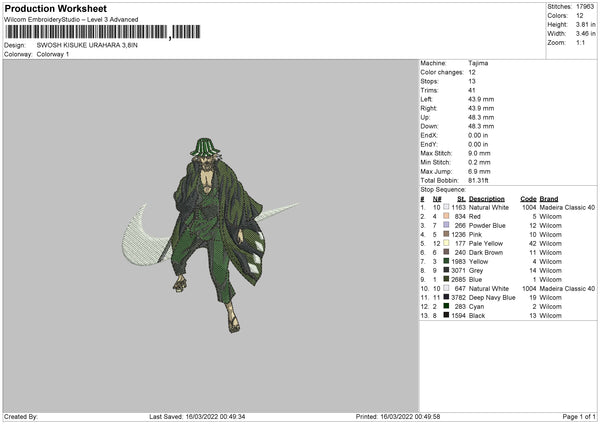This screenshot has width=600, height=424.
Task: Click Madeira Classic 40 in row 1
Action: tap(567, 207)
